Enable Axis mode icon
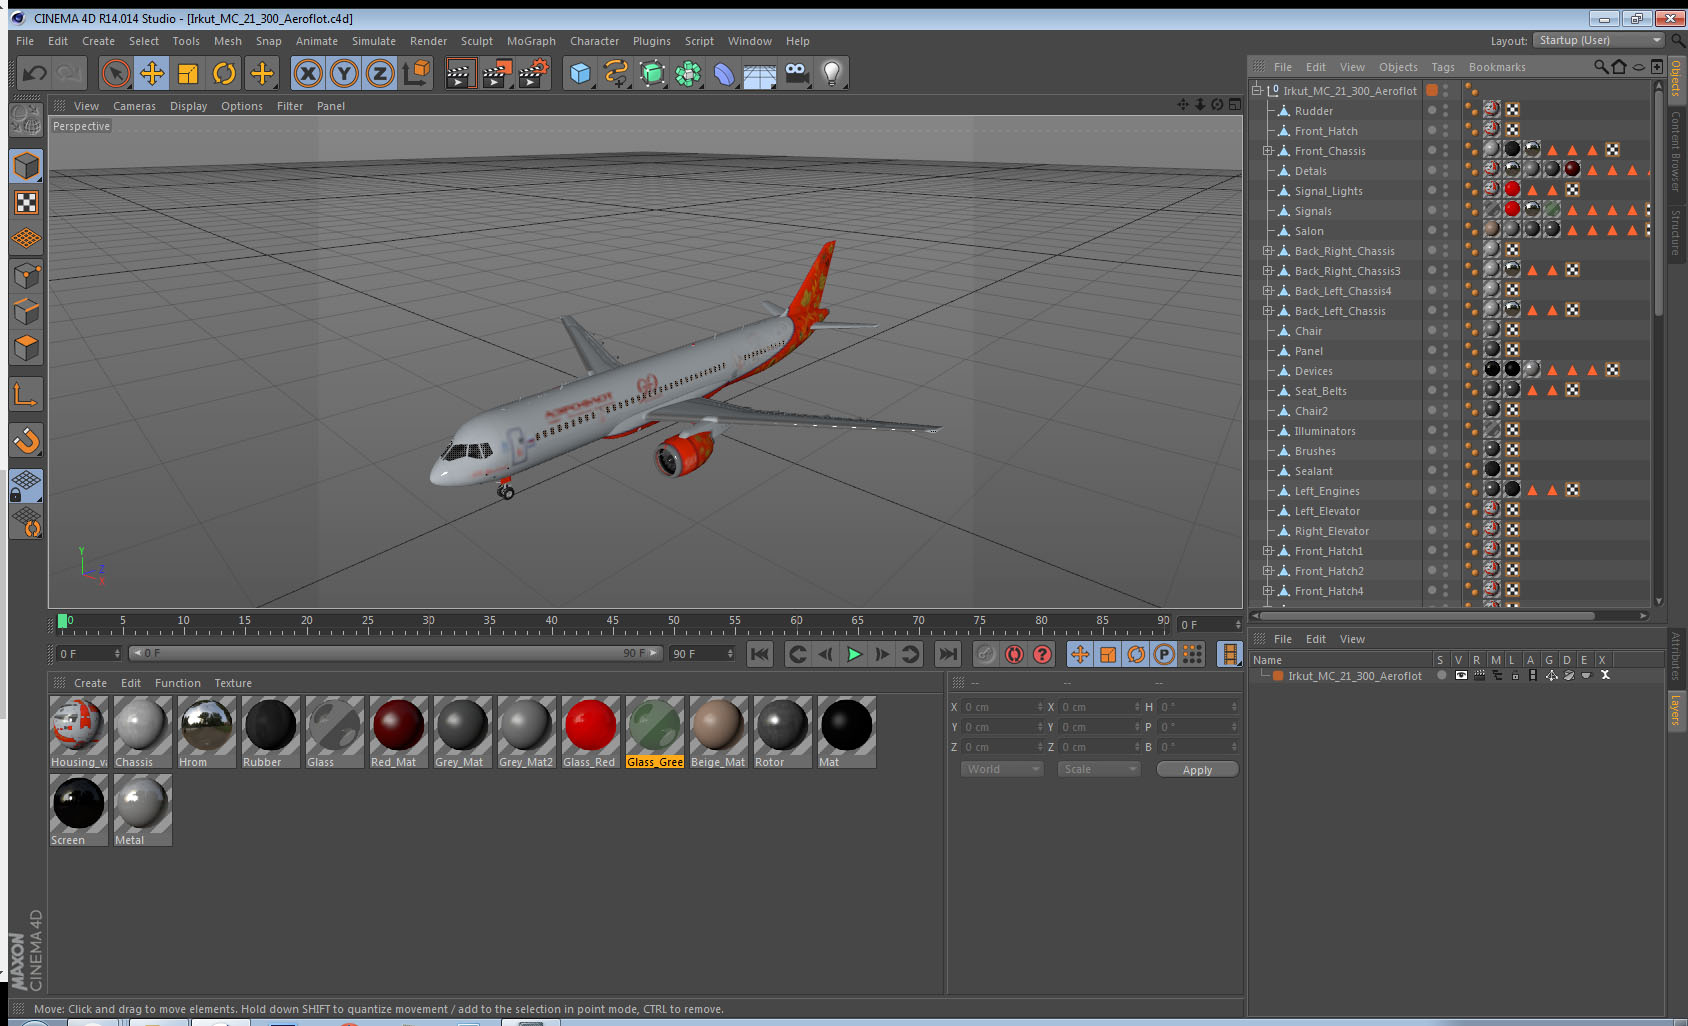The width and height of the screenshot is (1688, 1026). 27,395
